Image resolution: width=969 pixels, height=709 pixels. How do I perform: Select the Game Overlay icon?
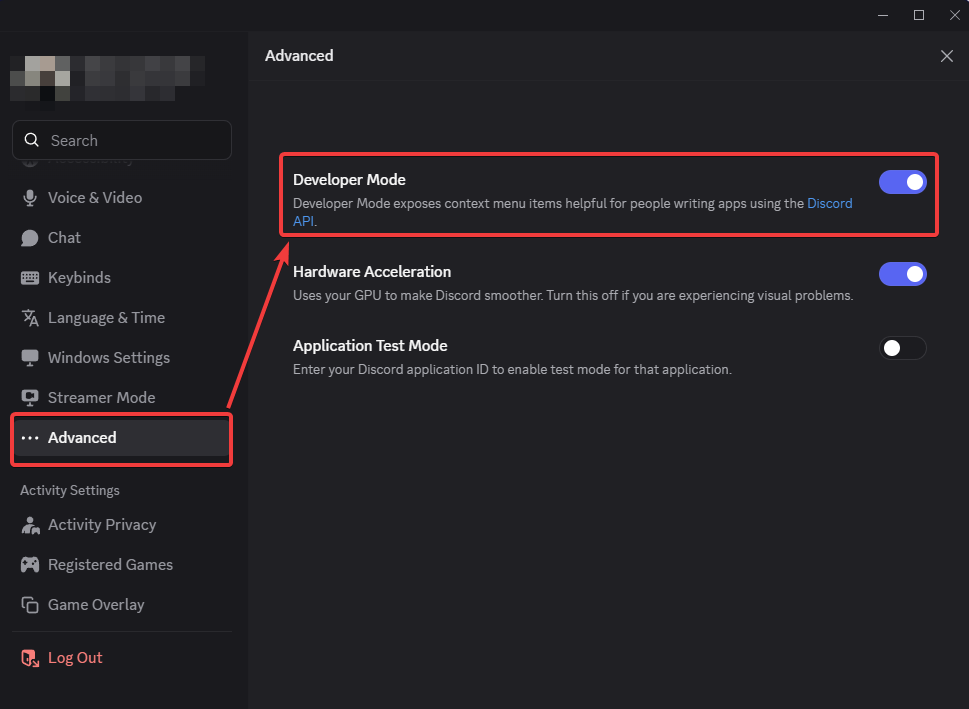click(31, 604)
